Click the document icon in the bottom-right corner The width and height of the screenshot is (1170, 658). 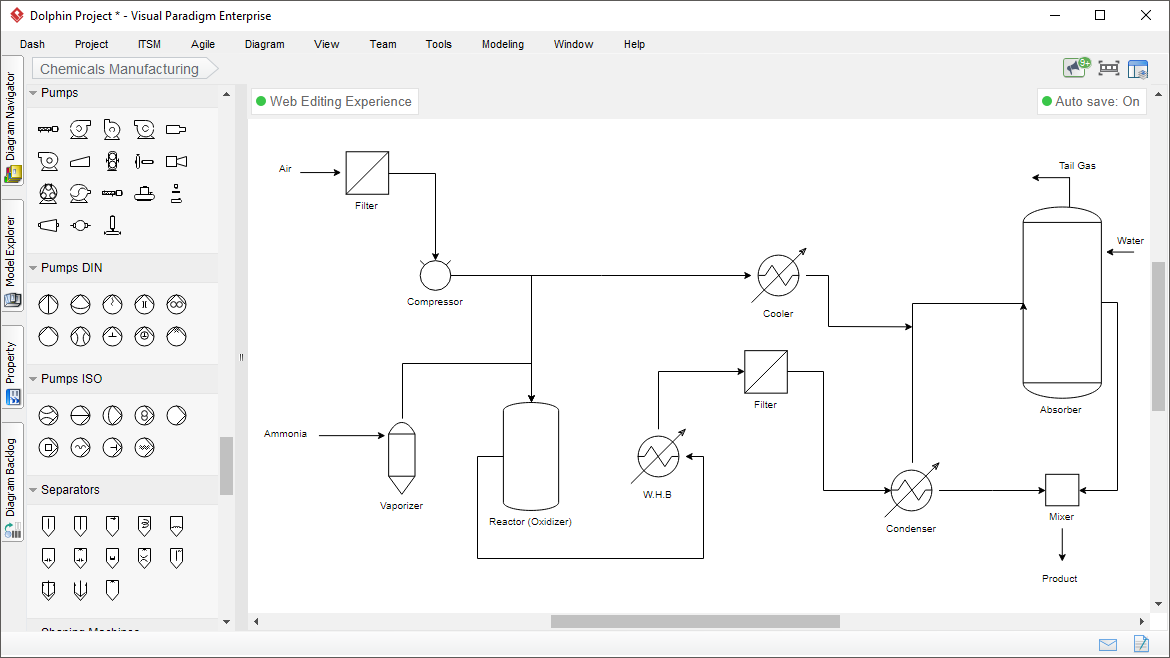click(1140, 644)
